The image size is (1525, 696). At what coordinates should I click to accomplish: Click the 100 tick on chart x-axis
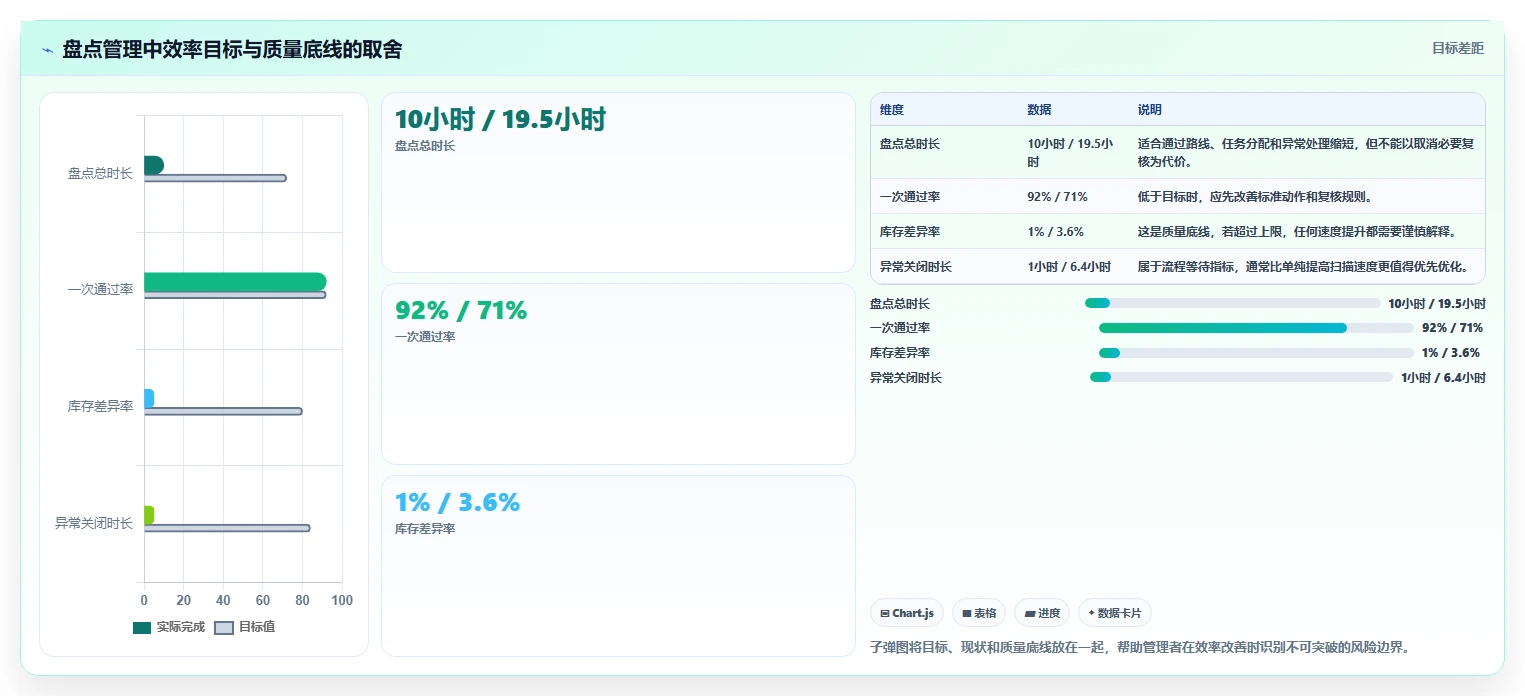click(x=342, y=600)
